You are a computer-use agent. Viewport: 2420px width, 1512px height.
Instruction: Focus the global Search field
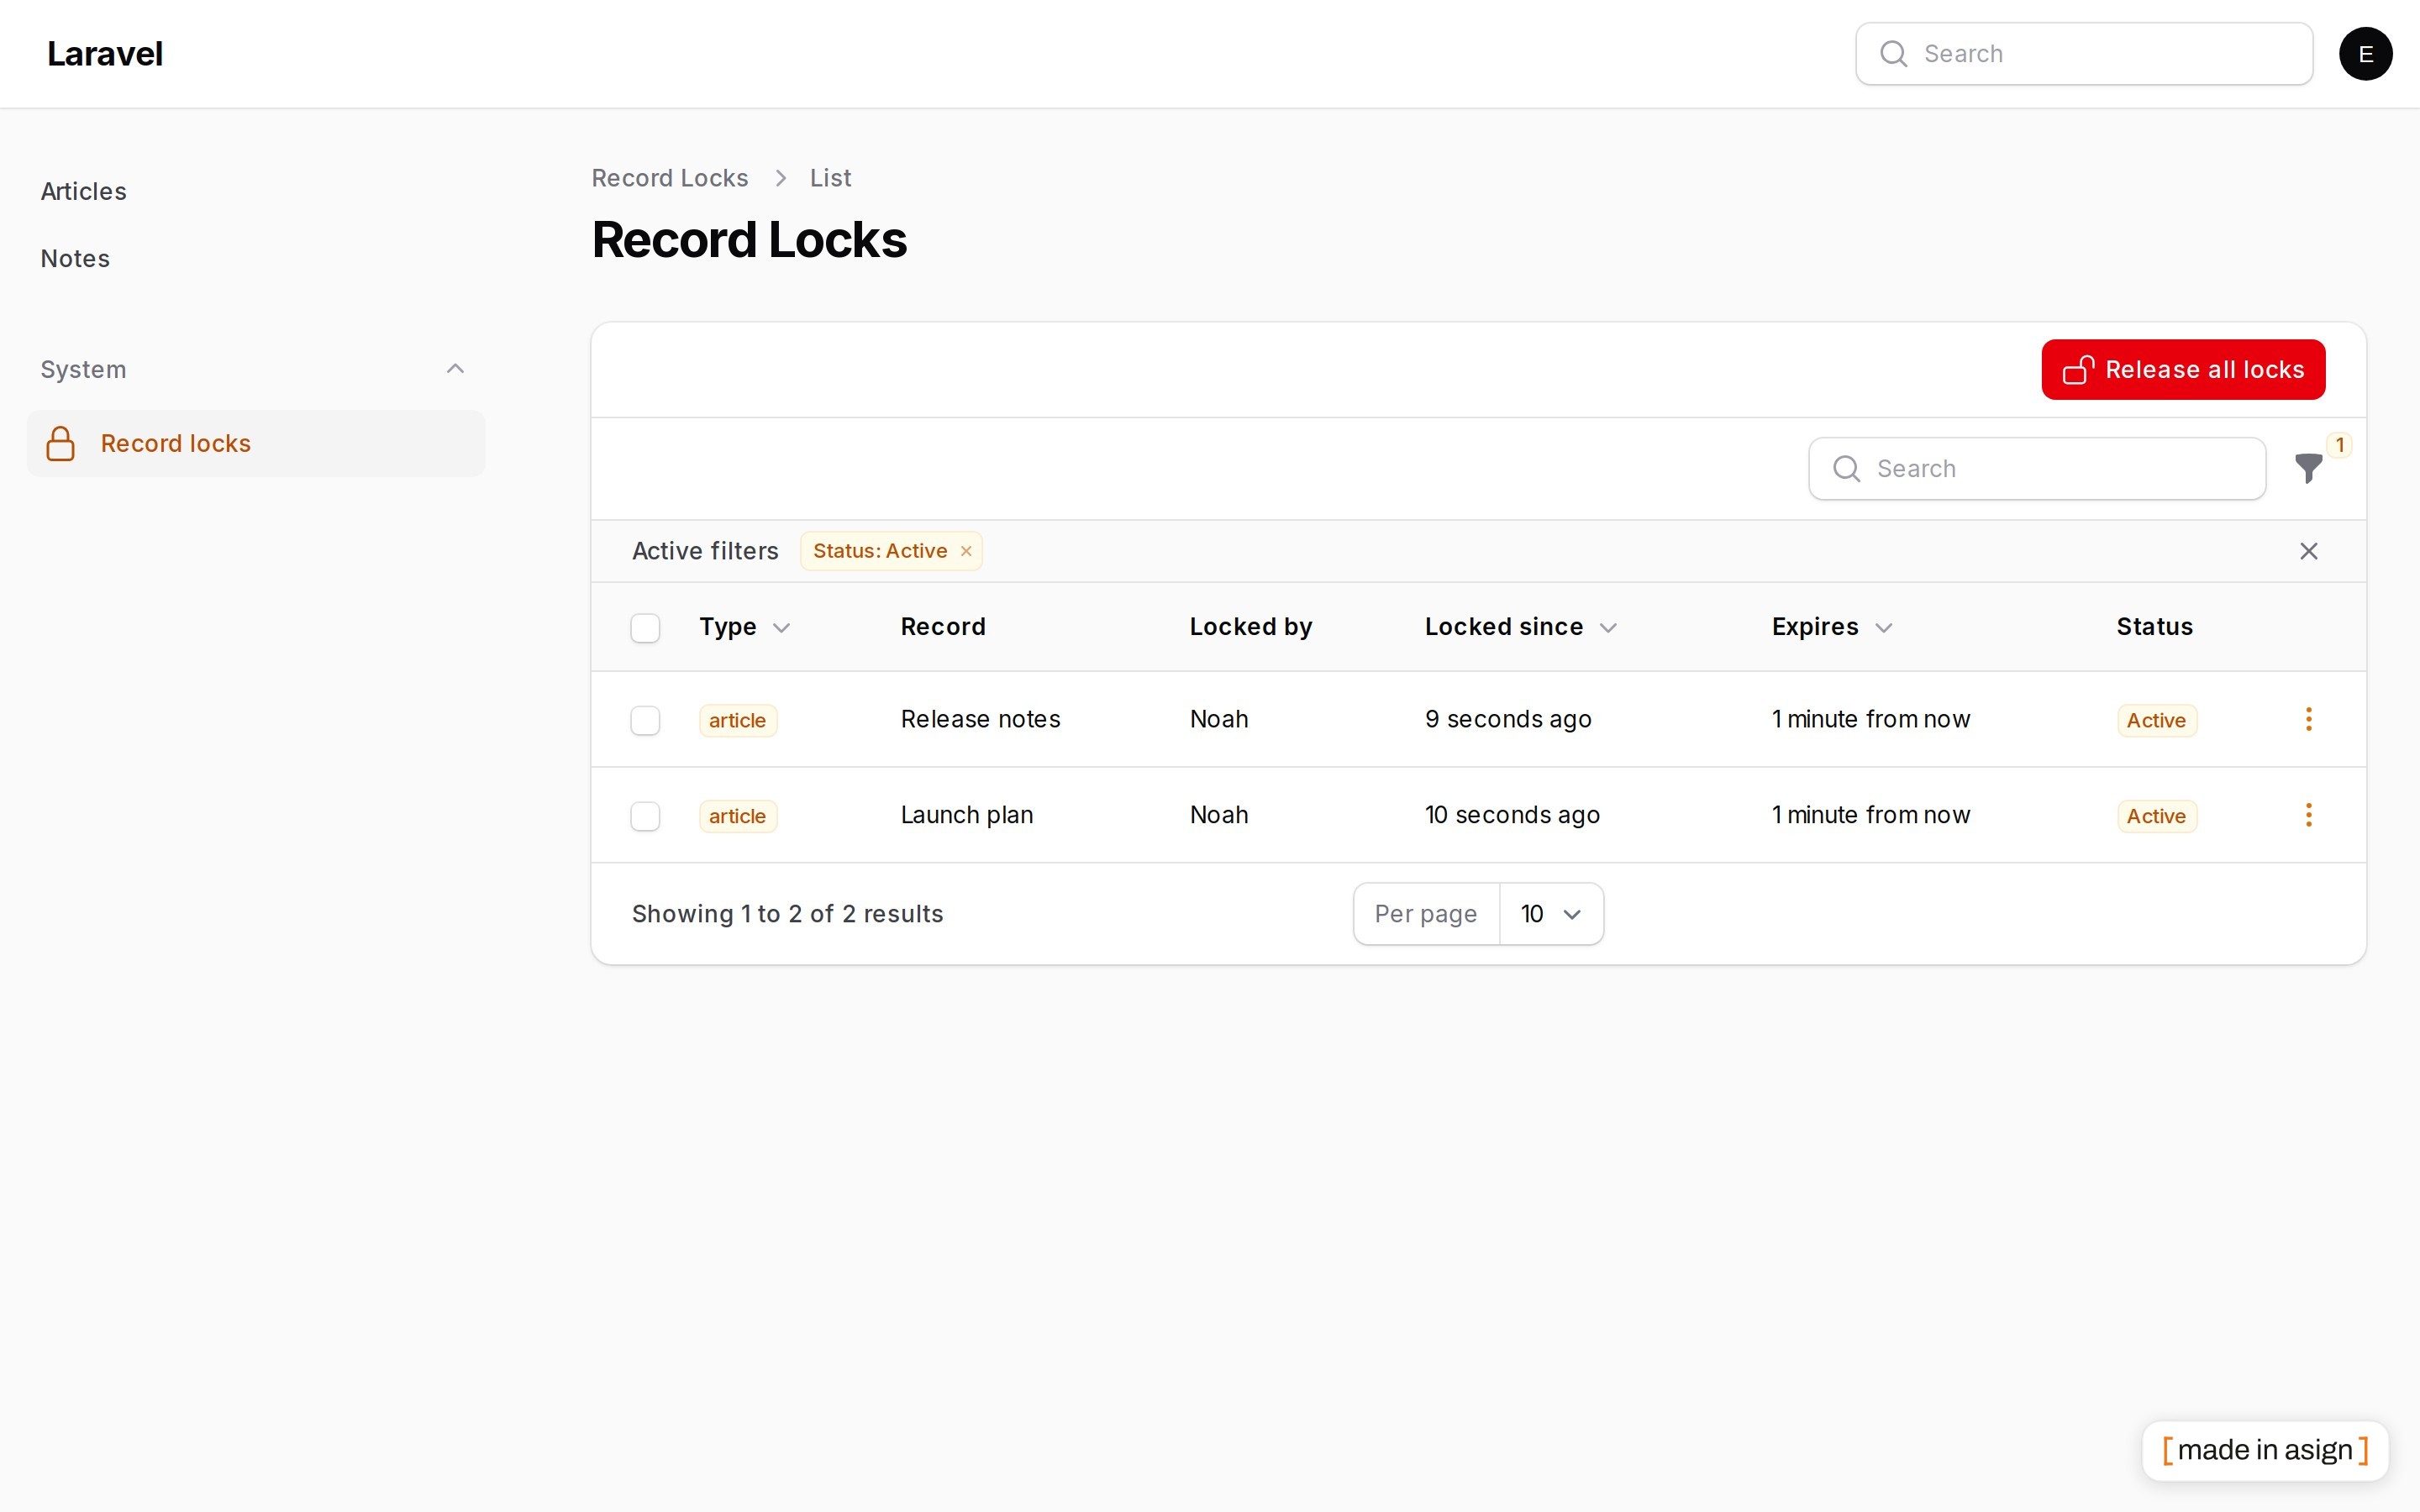tap(2083, 54)
